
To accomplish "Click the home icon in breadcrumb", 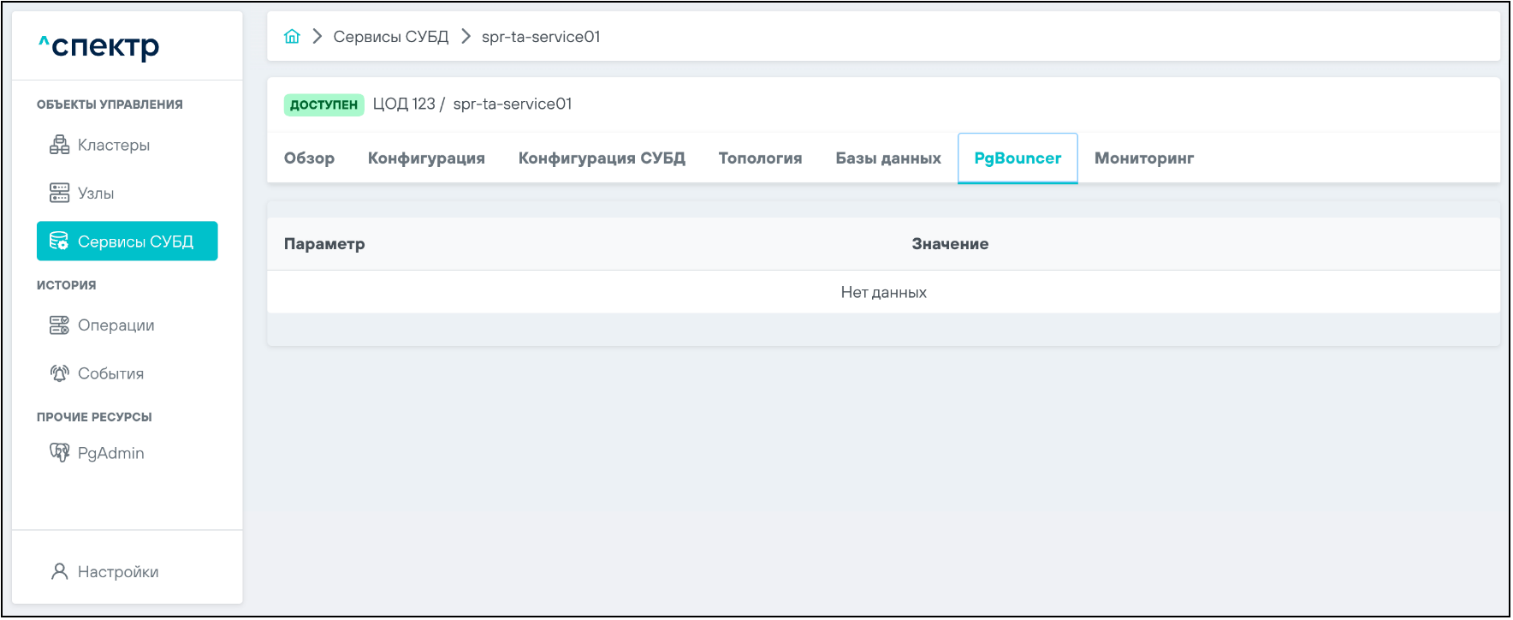I will pos(292,37).
